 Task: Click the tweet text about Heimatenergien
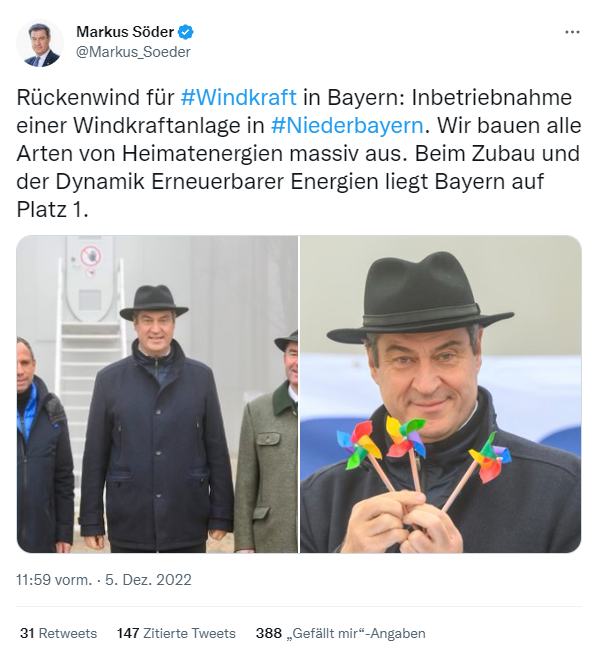tap(299, 153)
